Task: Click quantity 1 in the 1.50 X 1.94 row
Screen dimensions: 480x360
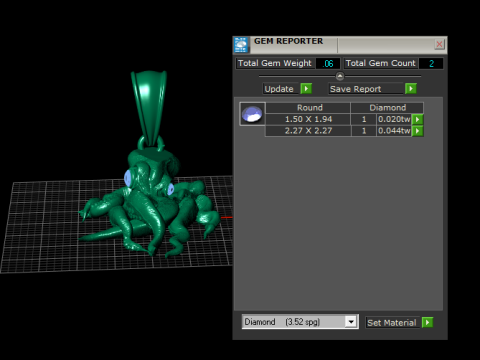Action: click(364, 119)
